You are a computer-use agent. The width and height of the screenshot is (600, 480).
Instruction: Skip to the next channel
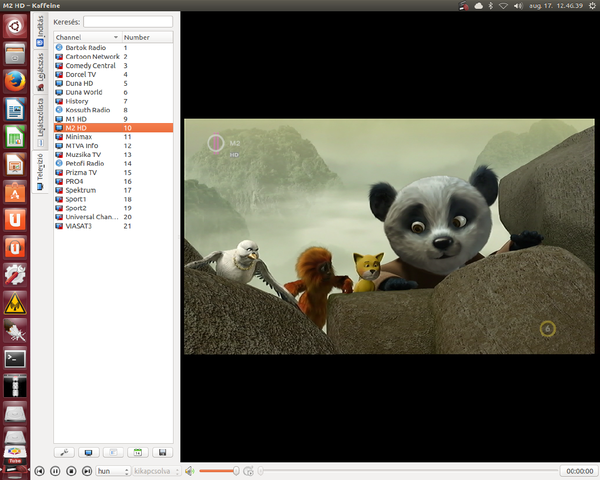click(x=87, y=471)
